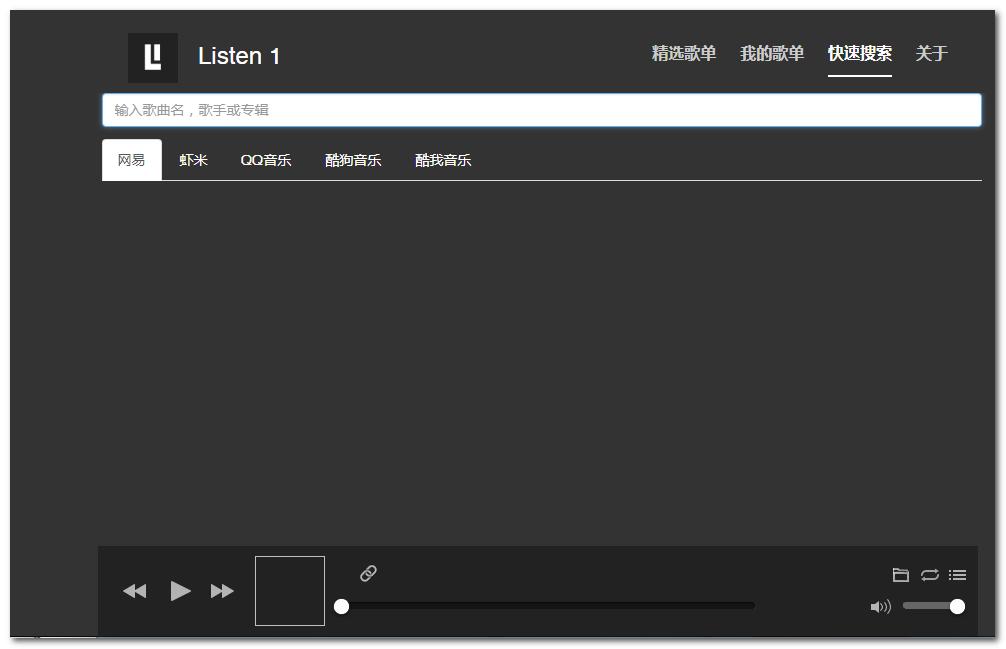Click the Listen 1 logo icon

pos(151,57)
